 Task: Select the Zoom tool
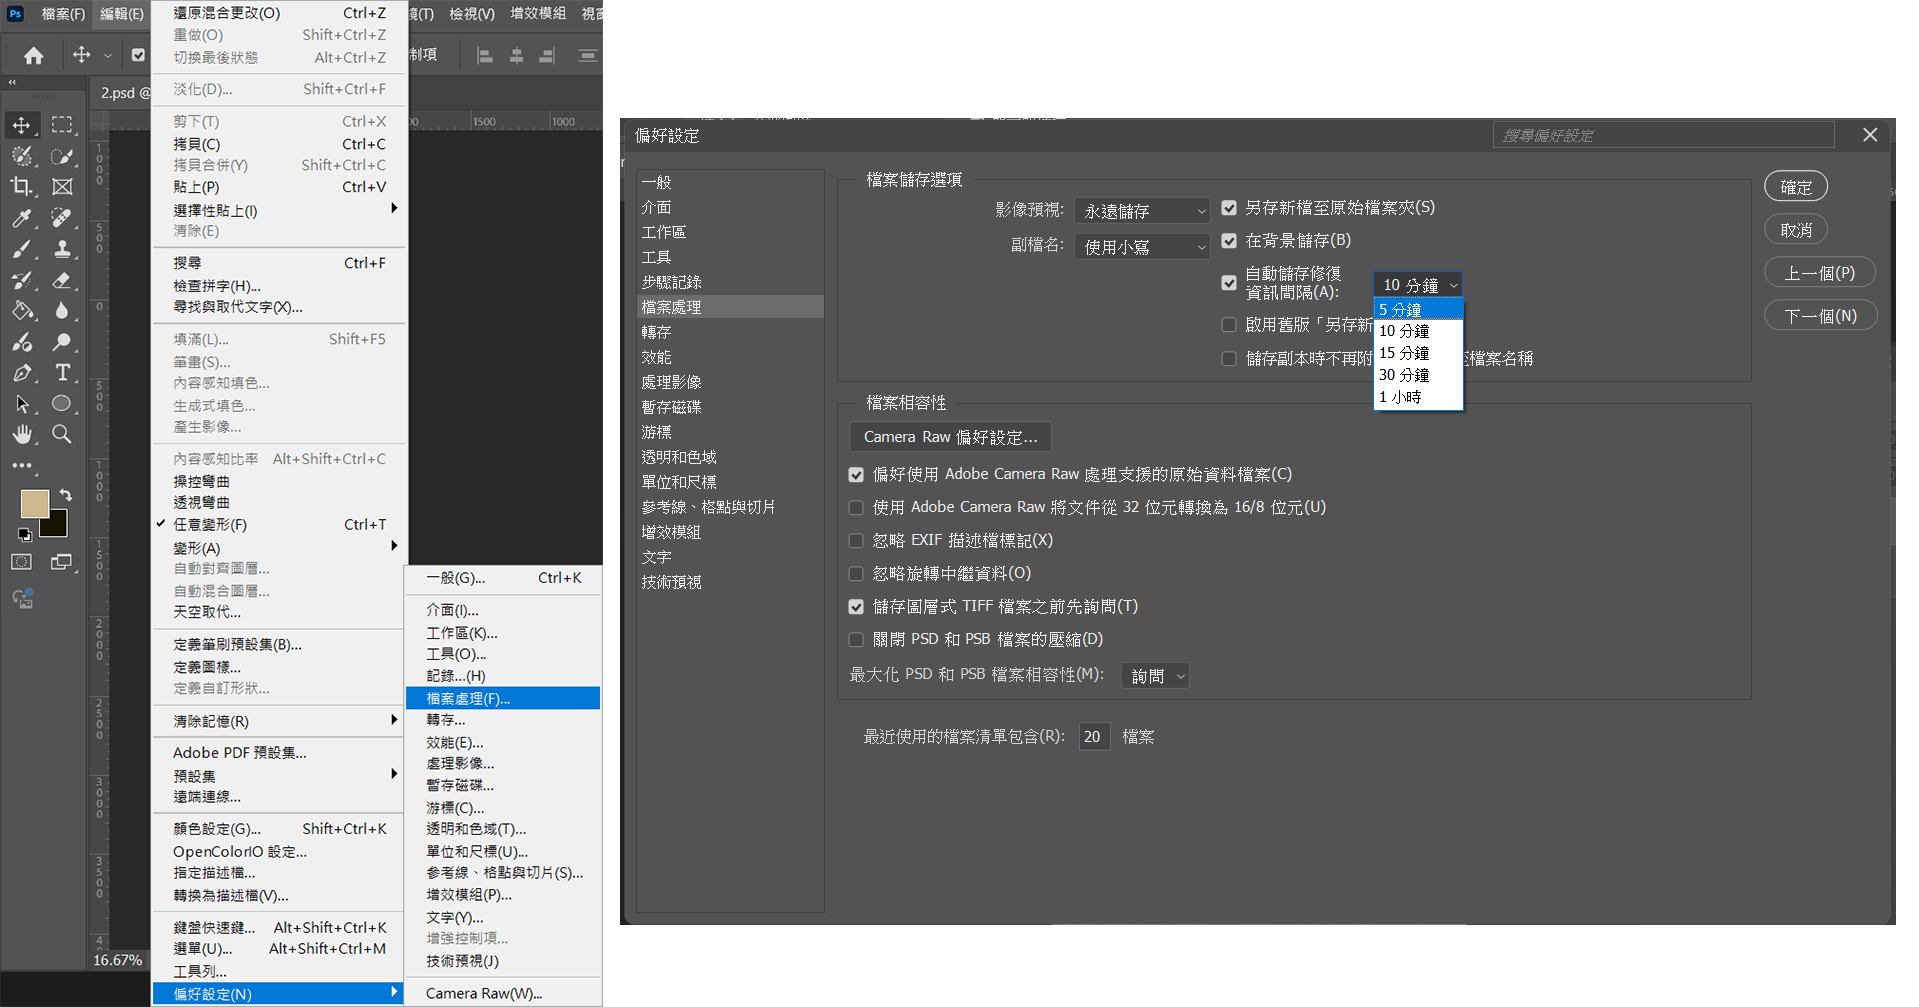point(62,434)
